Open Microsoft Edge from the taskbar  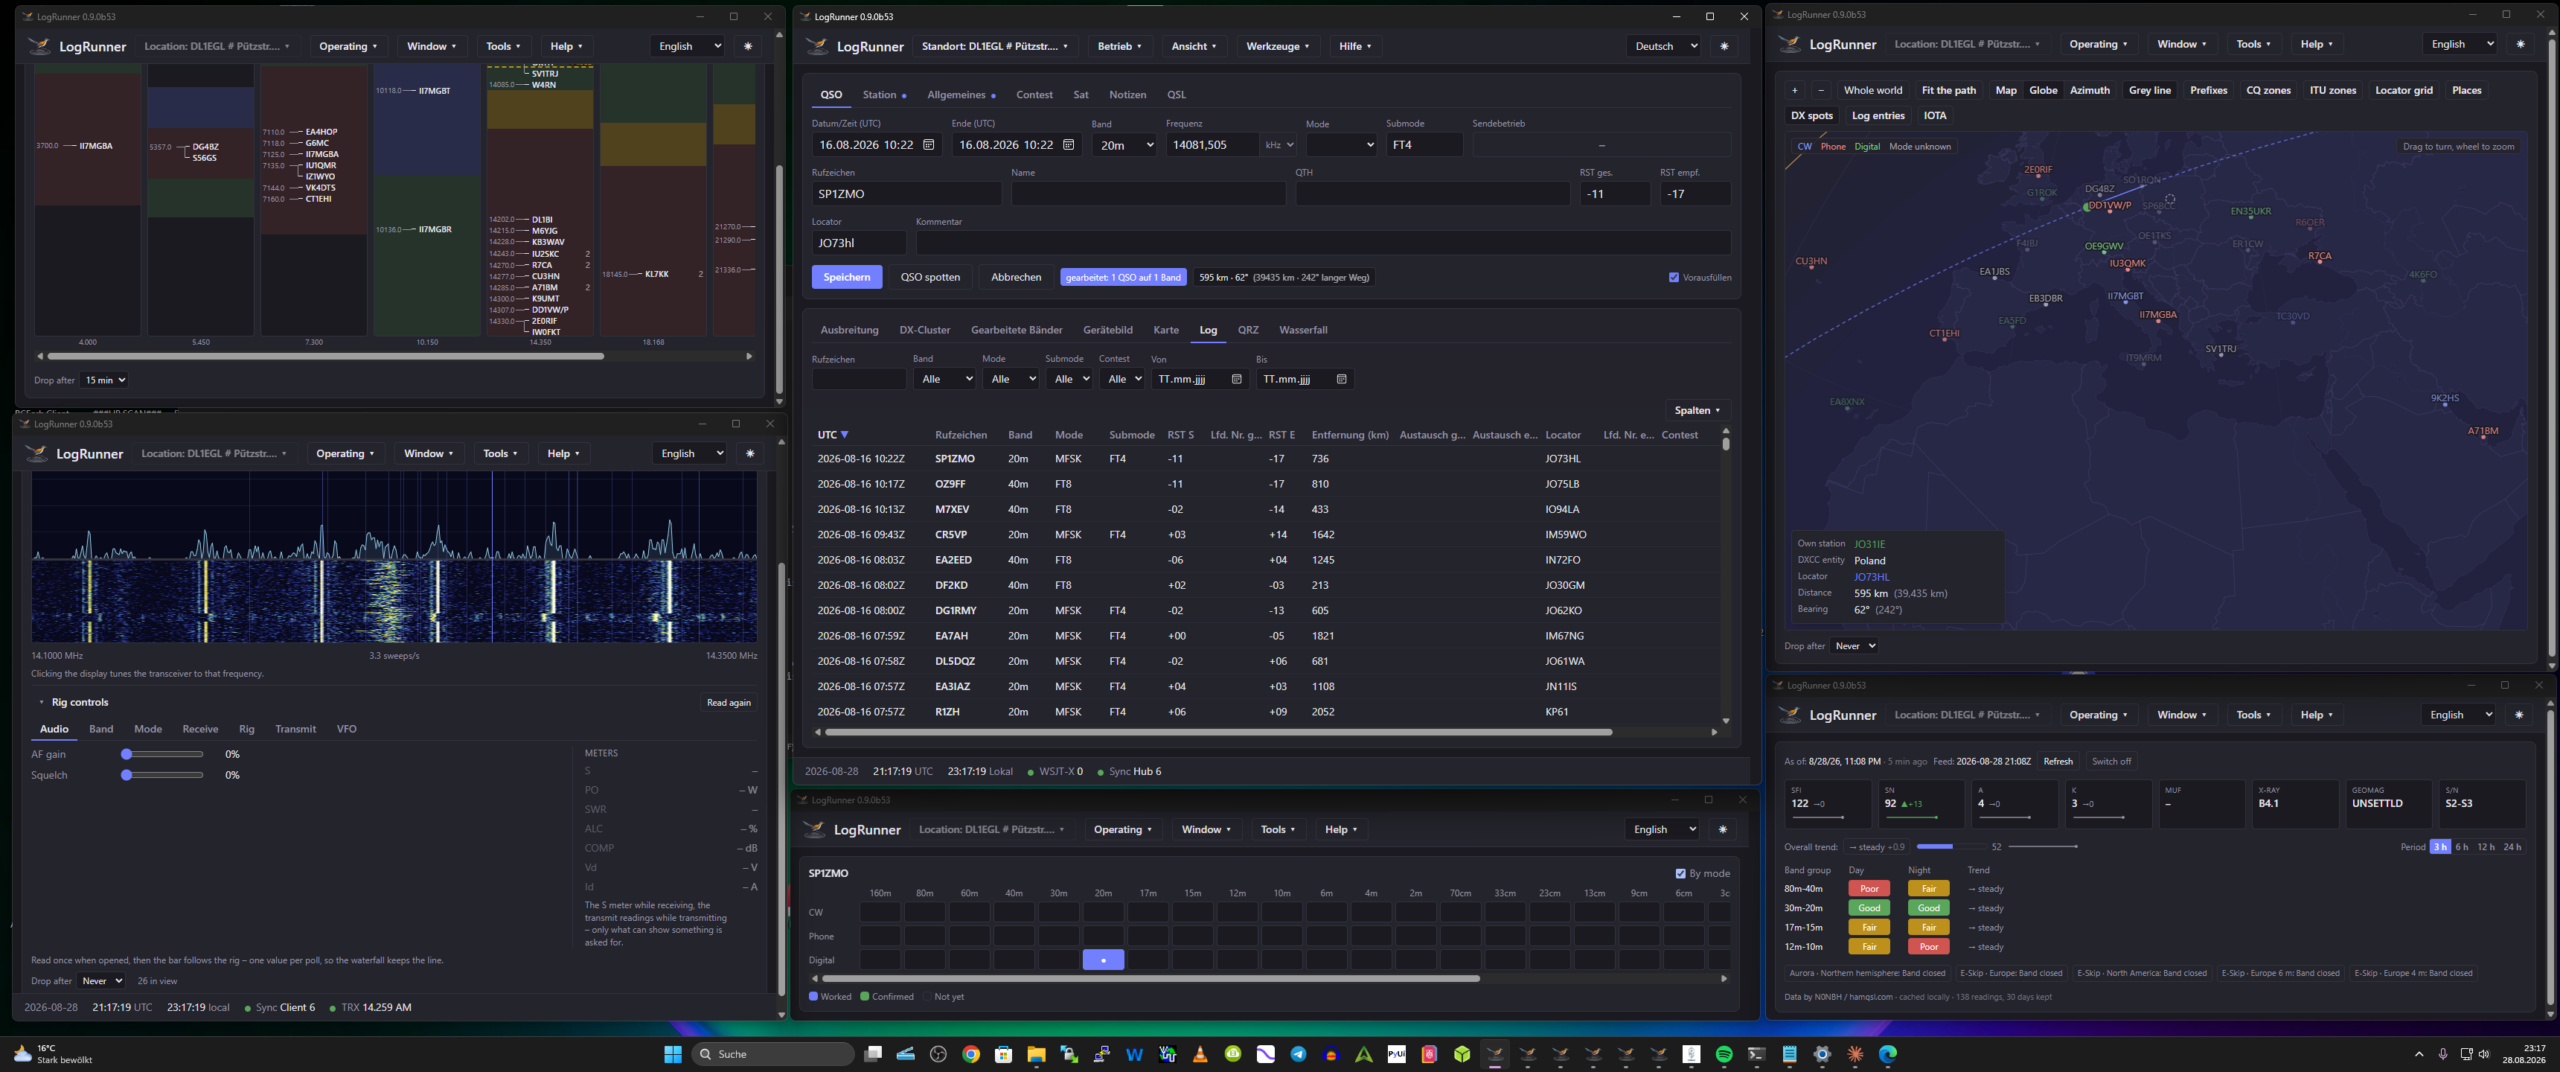1888,1054
